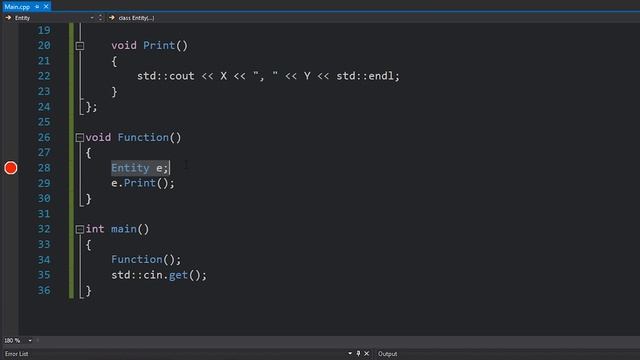This screenshot has height=360, width=640.
Task: Click the 'Function' name on line 26
Action: tap(143, 137)
